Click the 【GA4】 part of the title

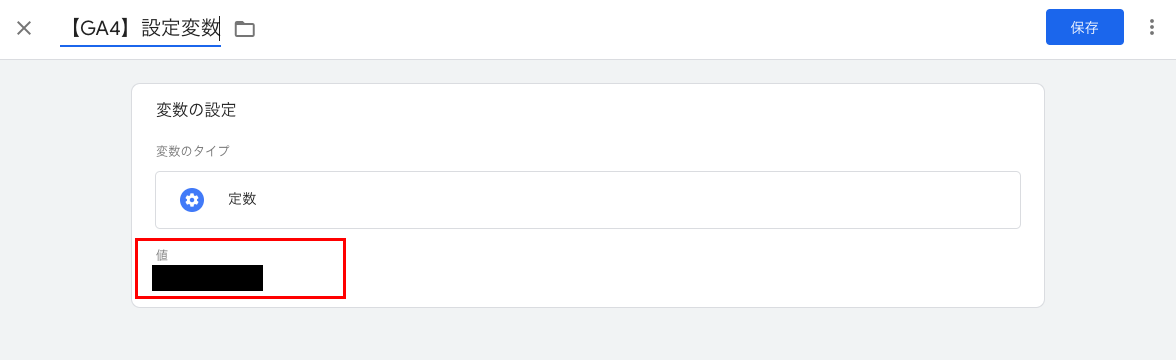[x=100, y=29]
